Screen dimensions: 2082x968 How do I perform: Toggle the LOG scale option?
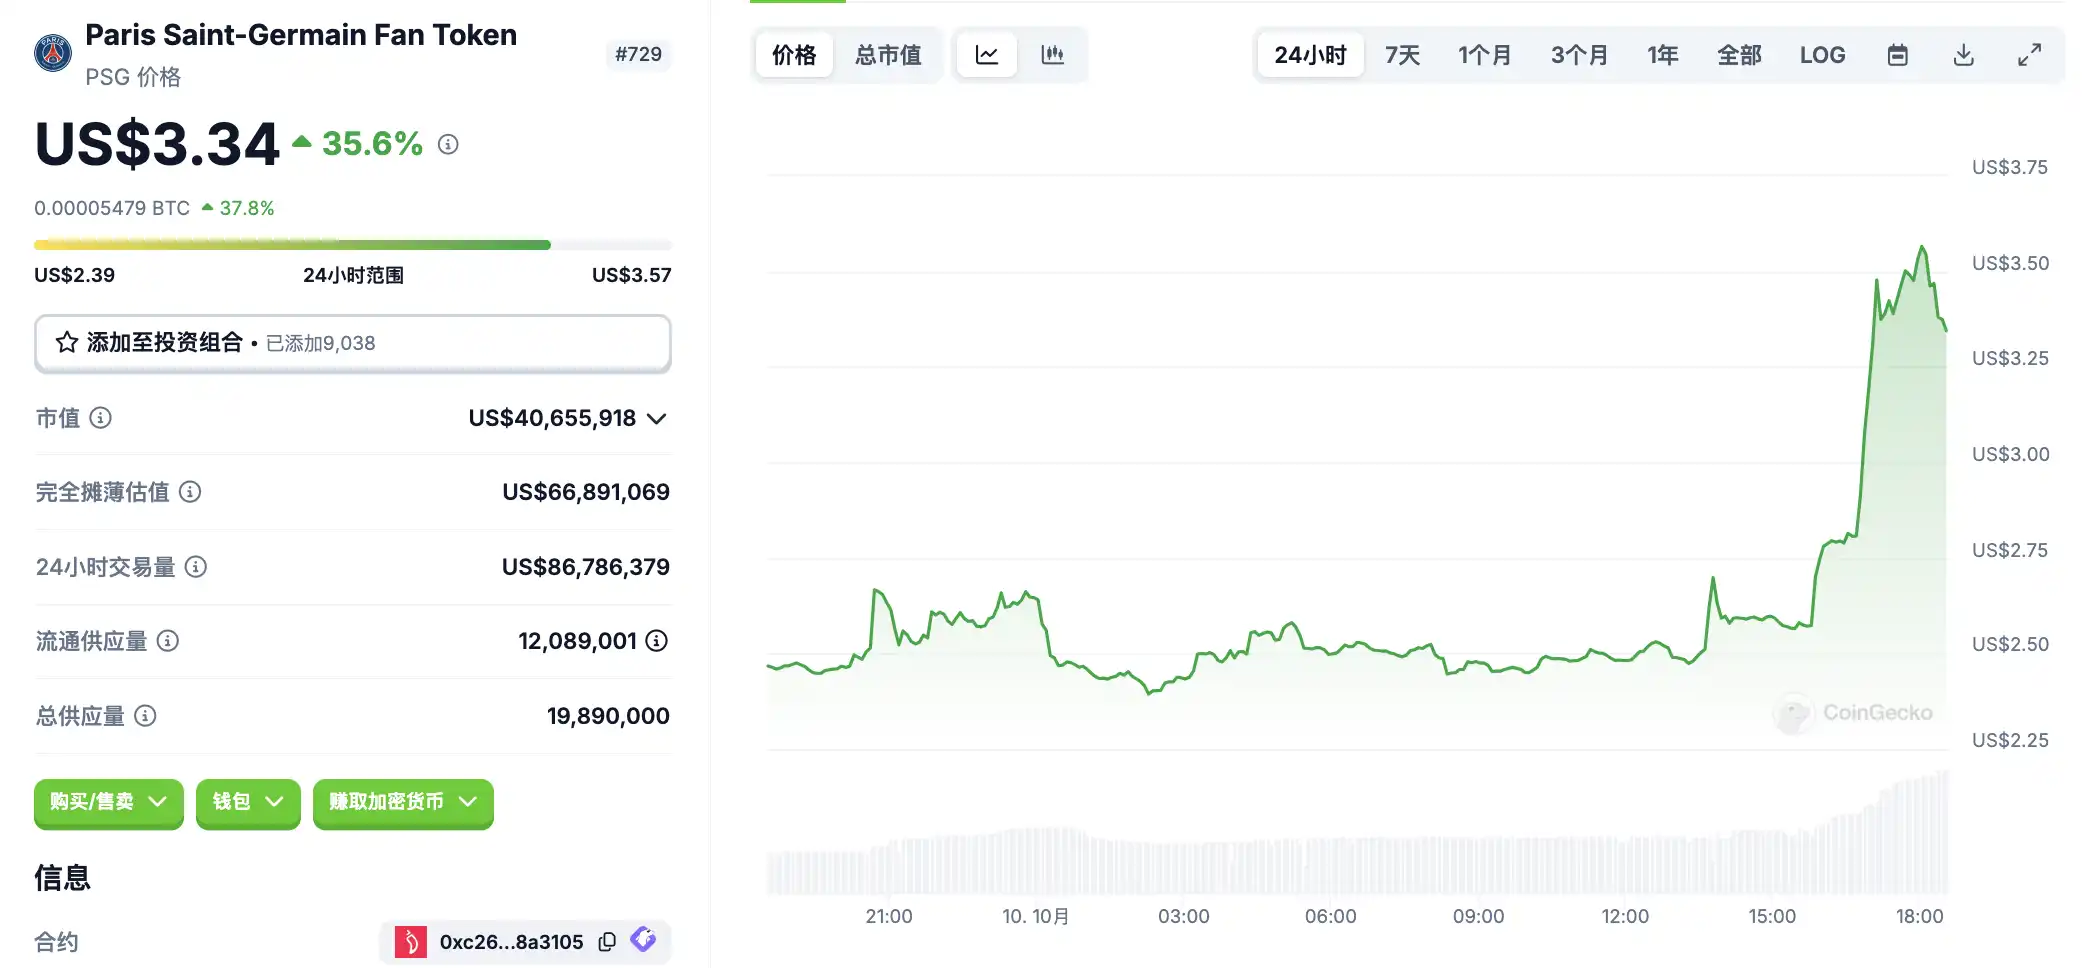pos(1822,55)
